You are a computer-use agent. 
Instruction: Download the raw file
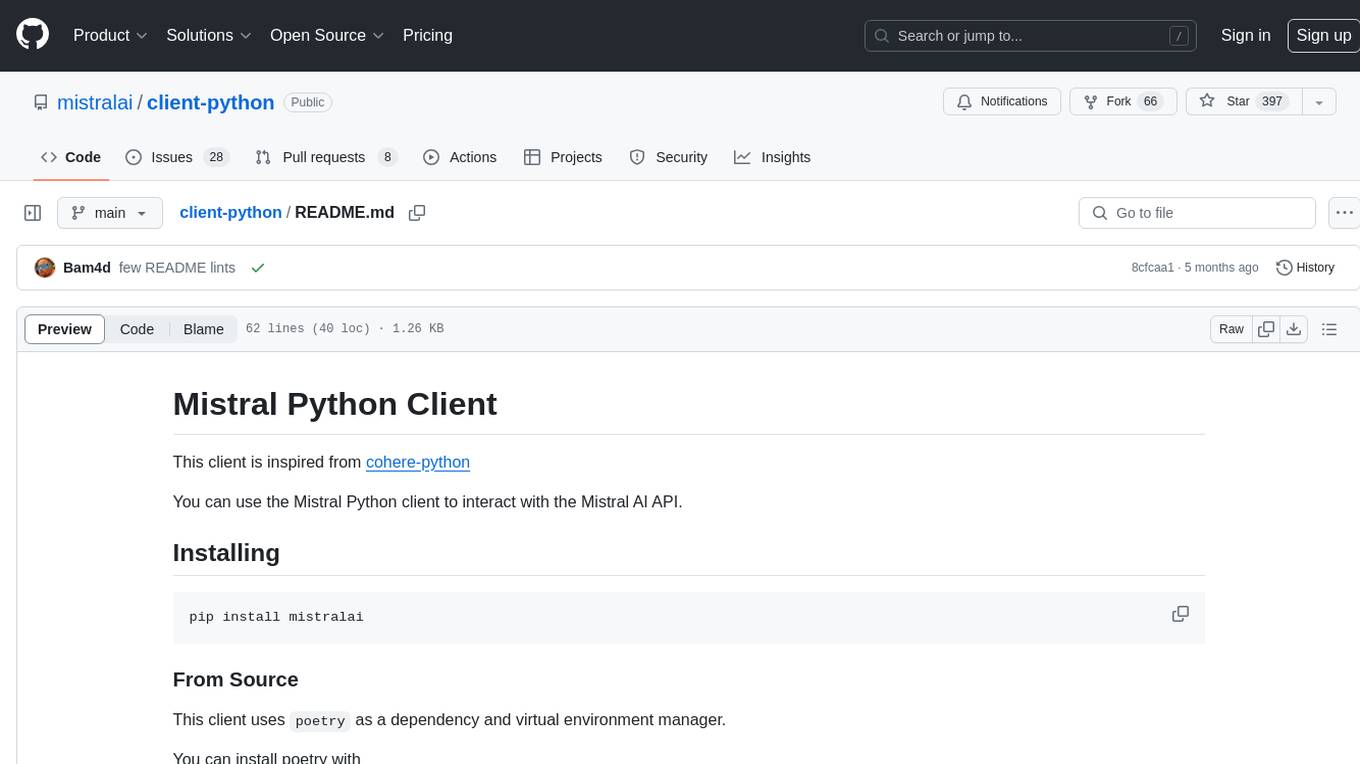tap(1294, 329)
